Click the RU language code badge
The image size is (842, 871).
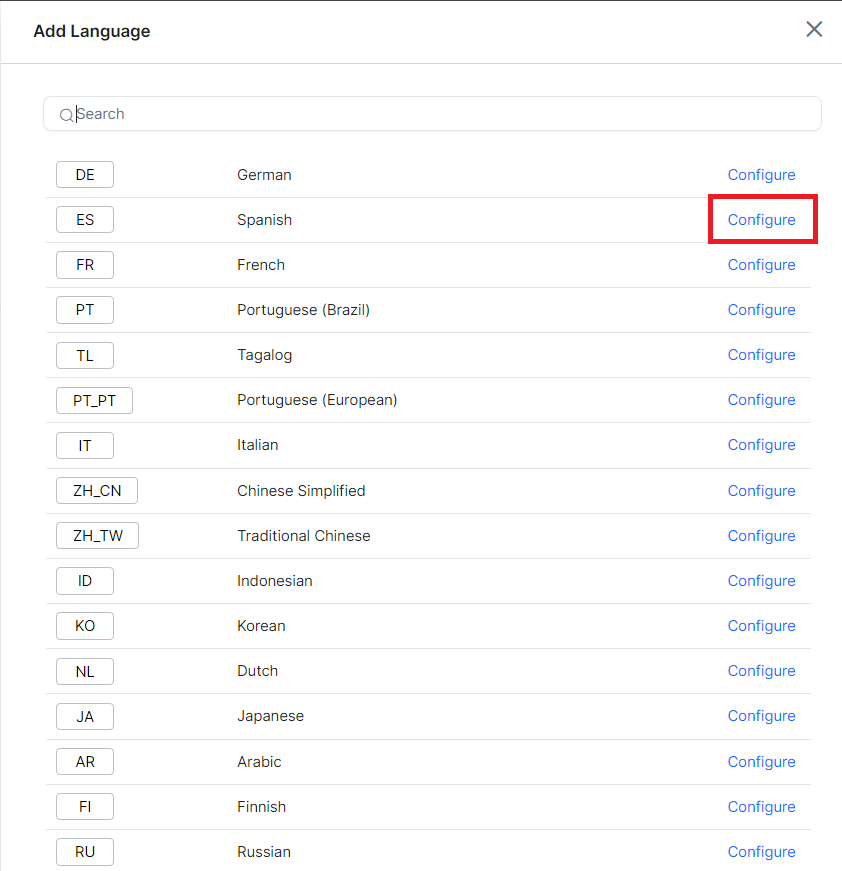85,852
